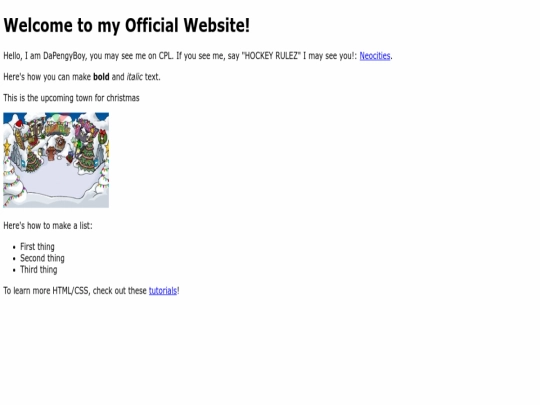
Task: Select the Second thing list item
Action: (x=42, y=258)
